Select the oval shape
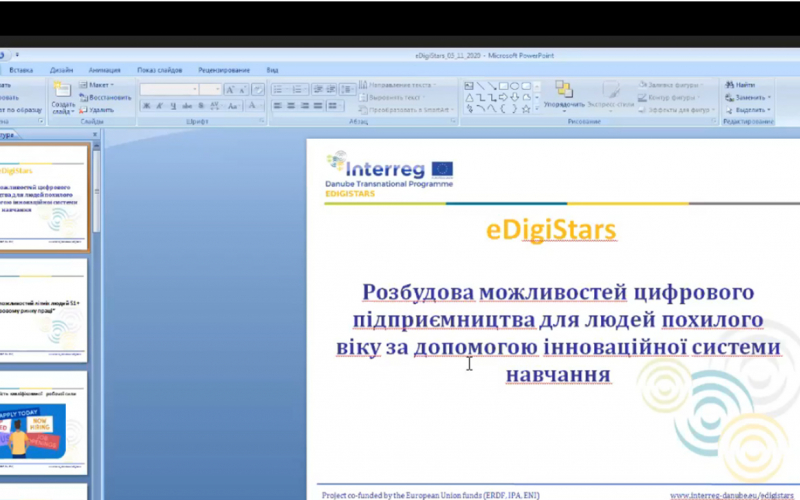Image resolution: width=800 pixels, height=500 pixels. click(515, 86)
